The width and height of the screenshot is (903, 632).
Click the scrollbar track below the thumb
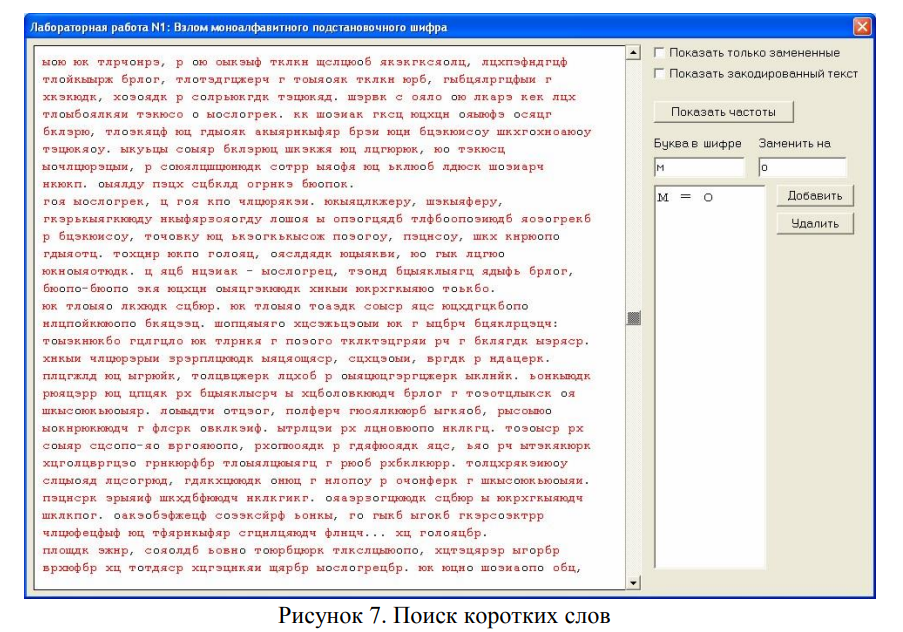point(632,450)
